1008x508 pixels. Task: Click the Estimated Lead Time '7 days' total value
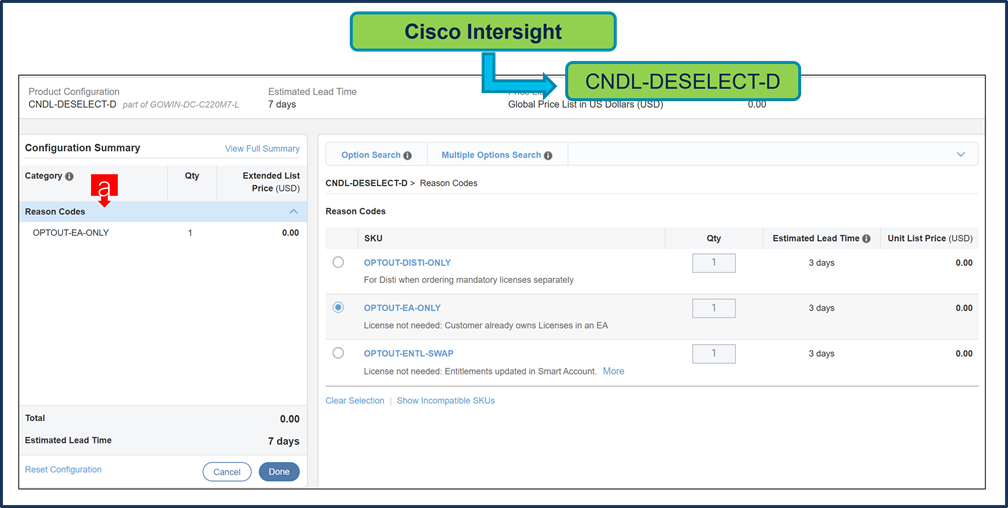pos(284,441)
